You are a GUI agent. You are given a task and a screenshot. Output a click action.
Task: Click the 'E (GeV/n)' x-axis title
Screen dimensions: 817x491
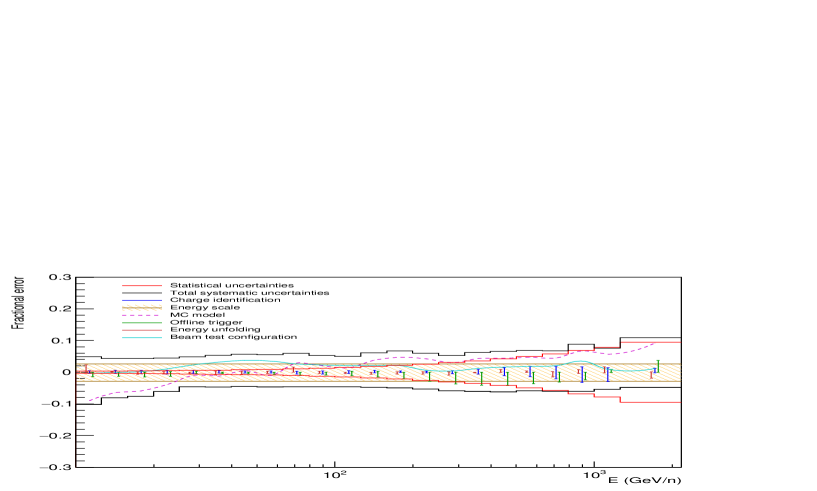pyautogui.click(x=645, y=480)
